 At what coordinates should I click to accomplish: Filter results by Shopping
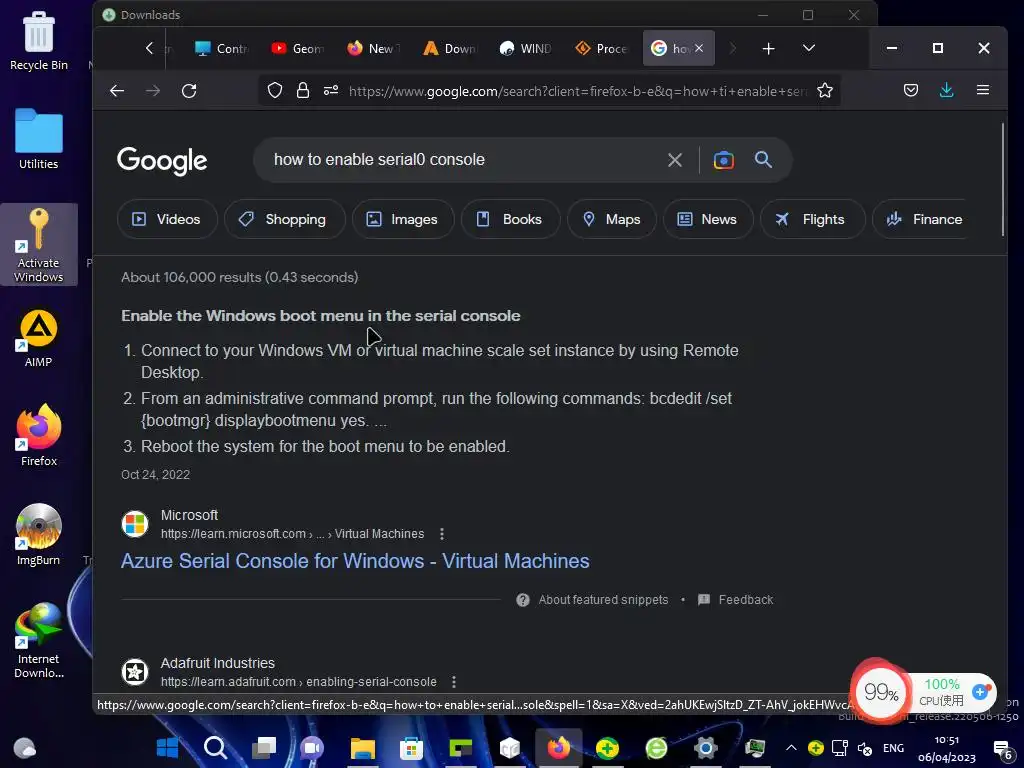[285, 219]
